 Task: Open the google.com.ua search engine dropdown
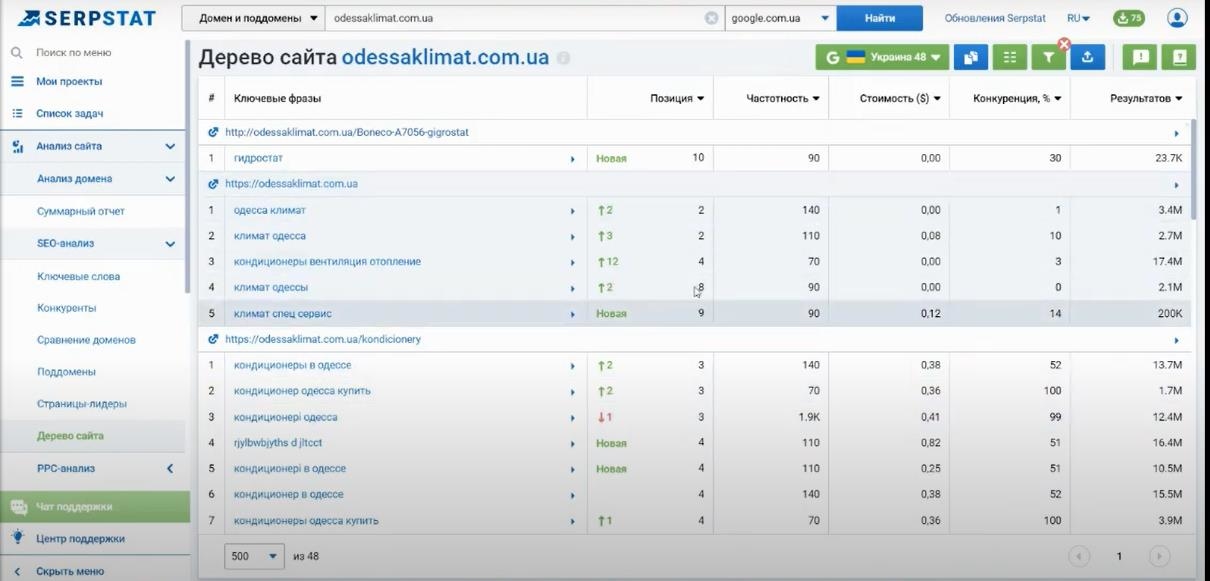tap(781, 18)
